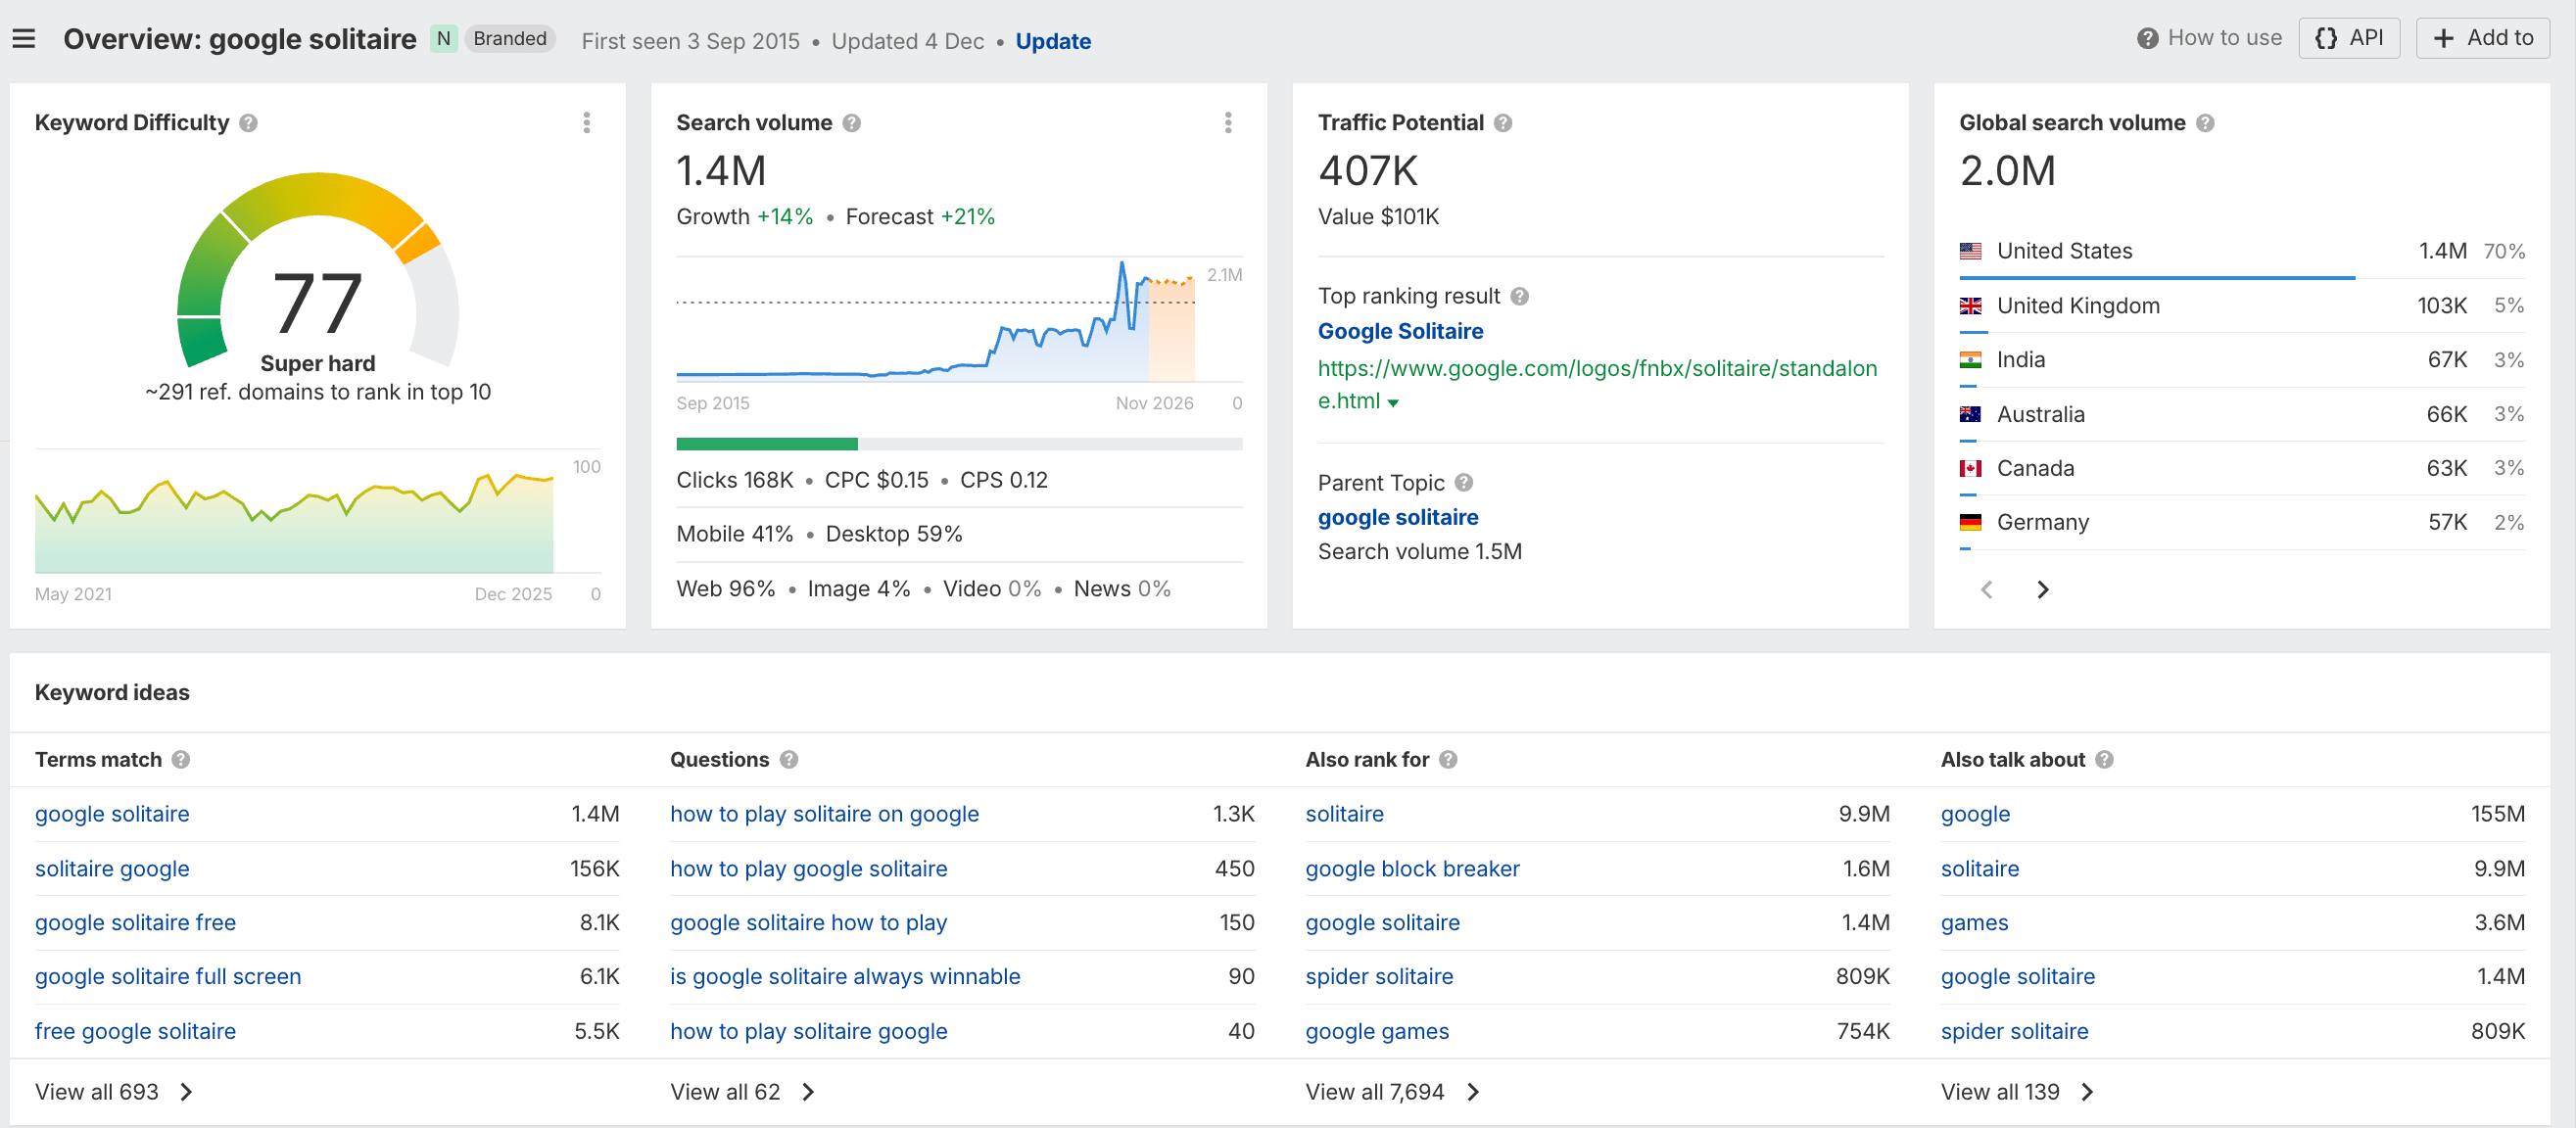
Task: Click the N intent badge
Action: [444, 39]
